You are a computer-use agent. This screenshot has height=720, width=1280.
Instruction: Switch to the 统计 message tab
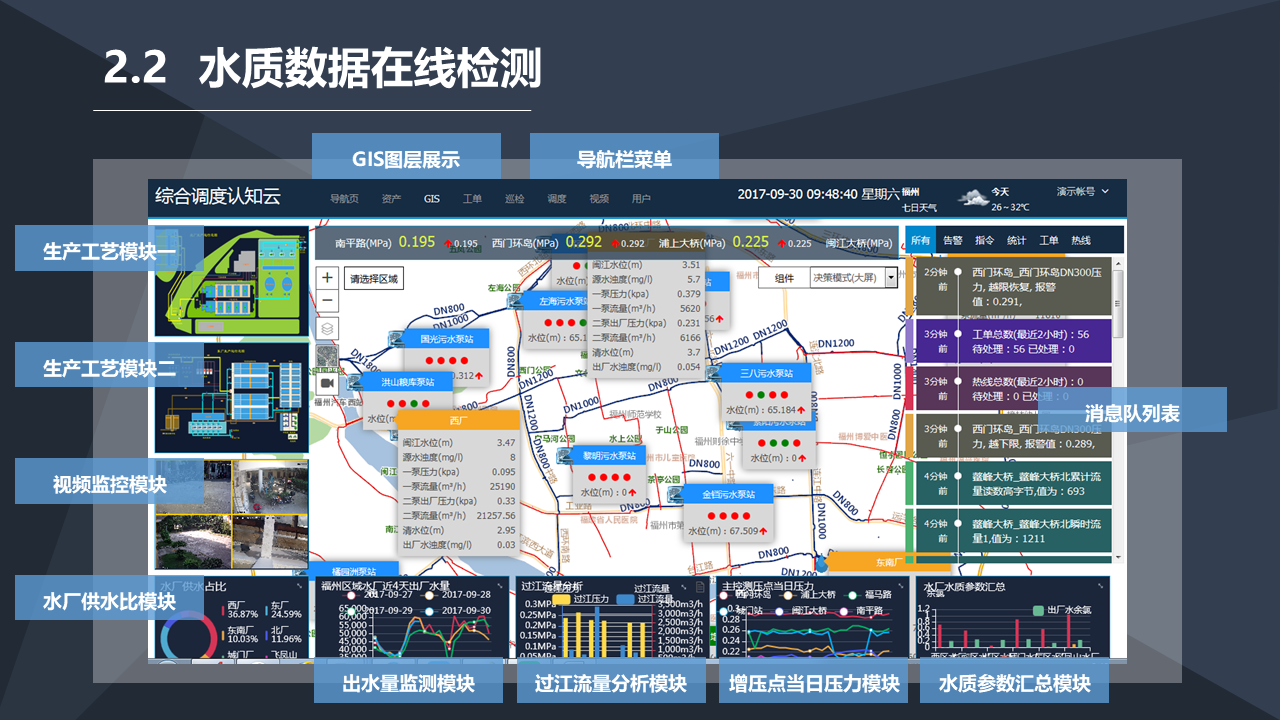click(1017, 240)
